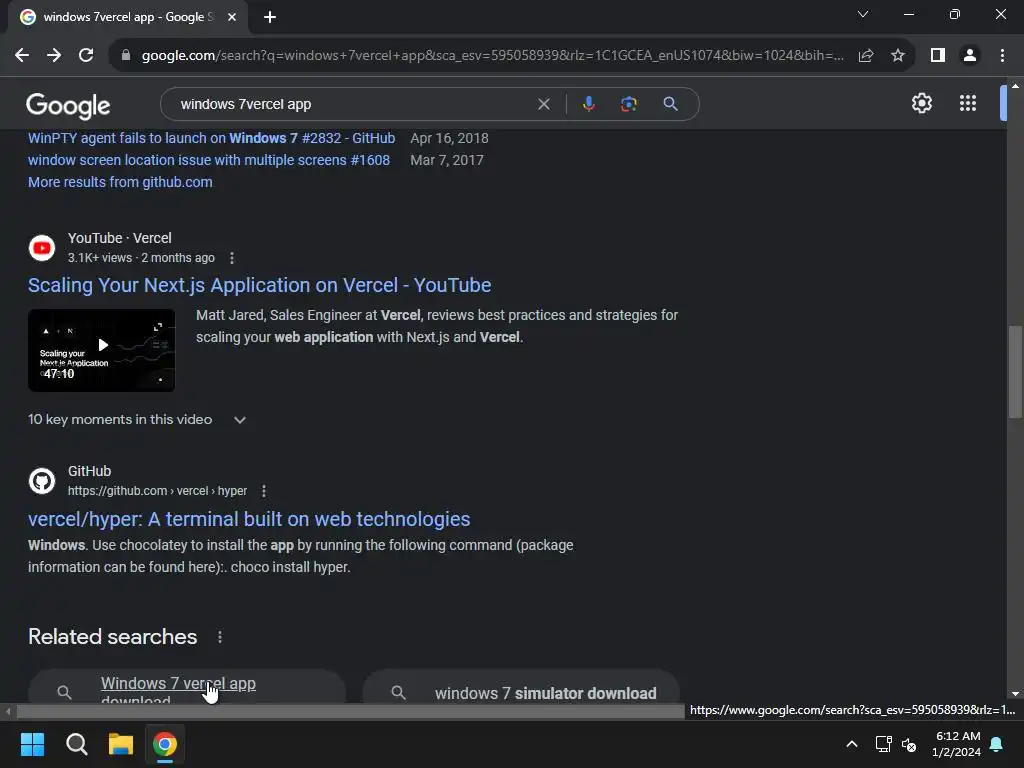The height and width of the screenshot is (768, 1024).
Task: Open a new browser tab
Action: click(270, 18)
